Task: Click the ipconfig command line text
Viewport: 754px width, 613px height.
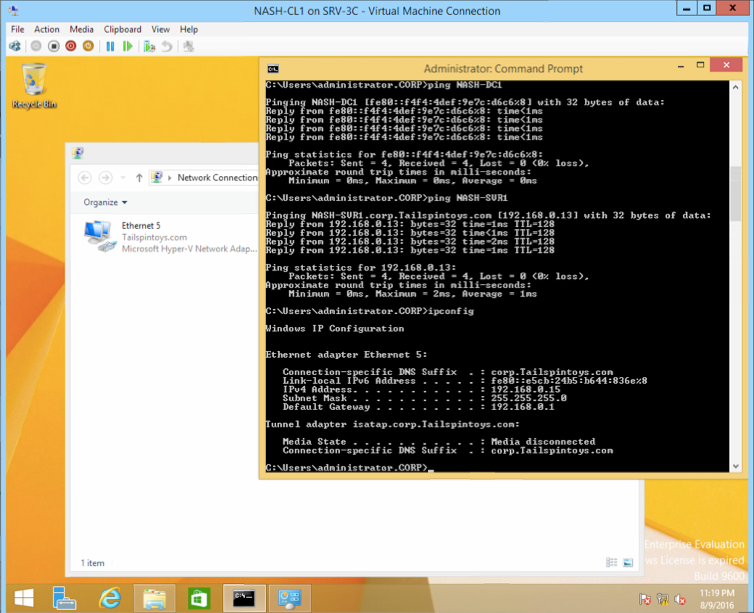Action: pyautogui.click(x=369, y=311)
